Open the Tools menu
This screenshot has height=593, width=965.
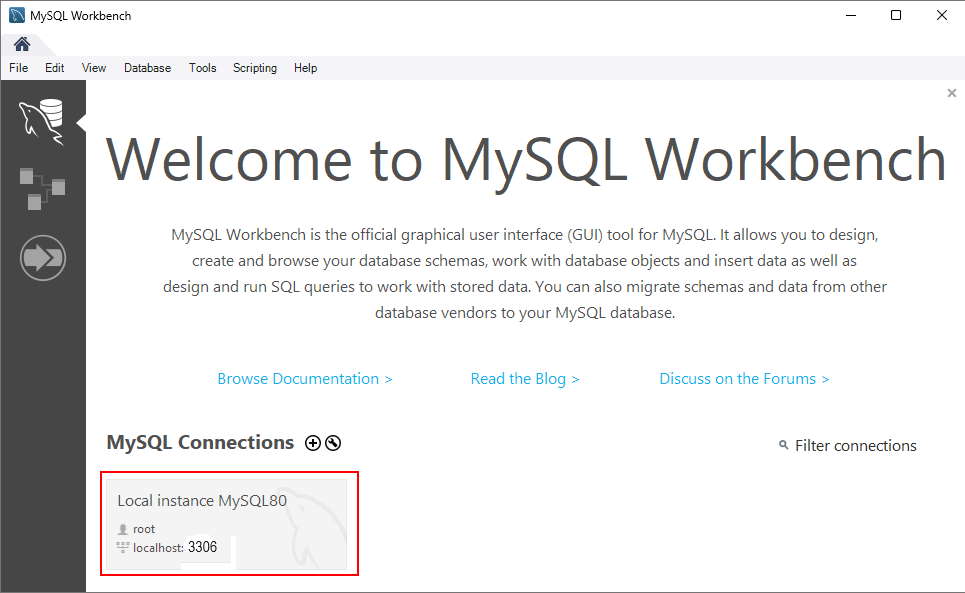(x=202, y=68)
